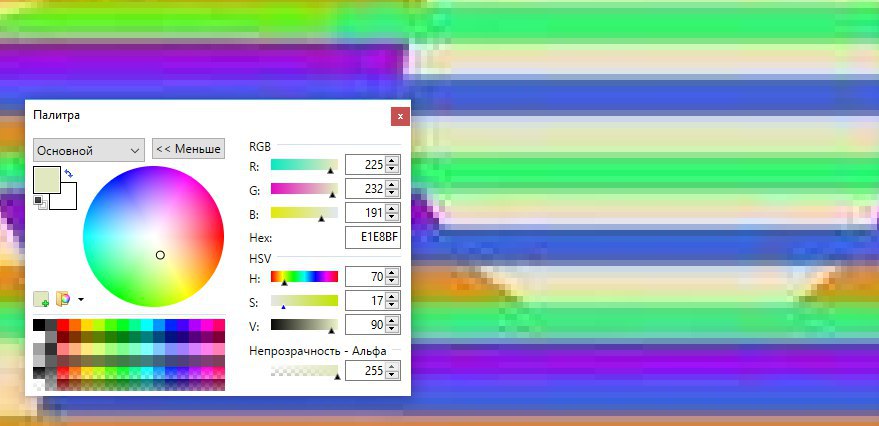Close the Палитра window
The image size is (879, 426).
[400, 117]
